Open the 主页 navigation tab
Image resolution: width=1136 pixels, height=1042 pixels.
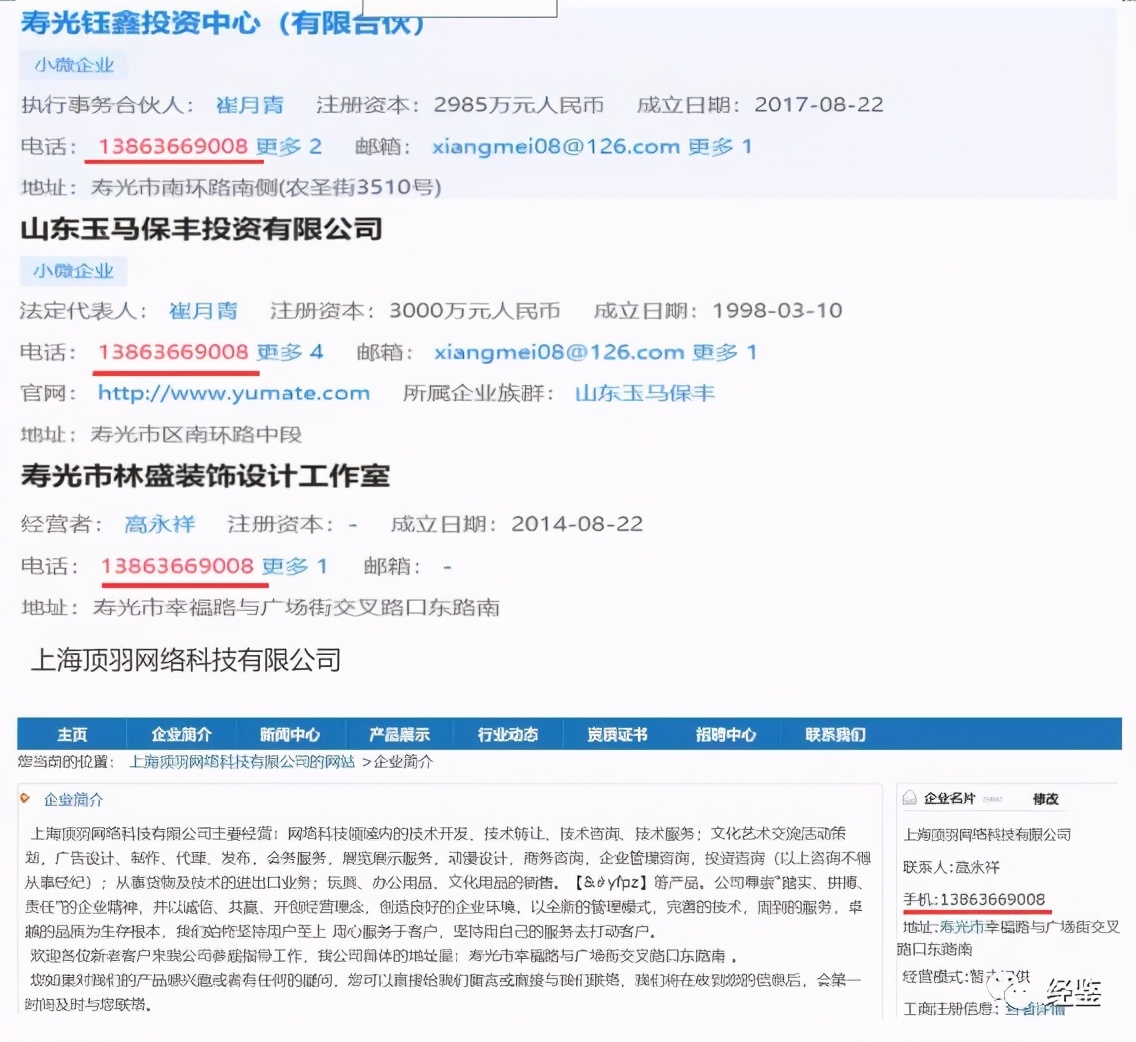(71, 734)
